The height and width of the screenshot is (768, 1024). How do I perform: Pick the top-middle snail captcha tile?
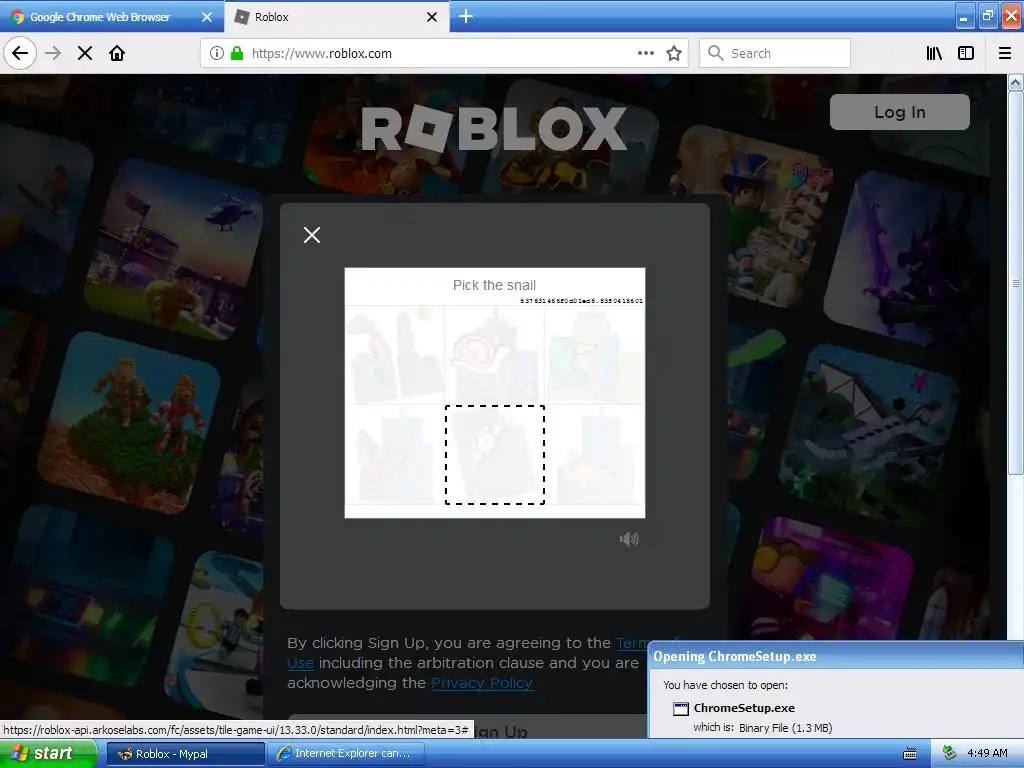494,355
